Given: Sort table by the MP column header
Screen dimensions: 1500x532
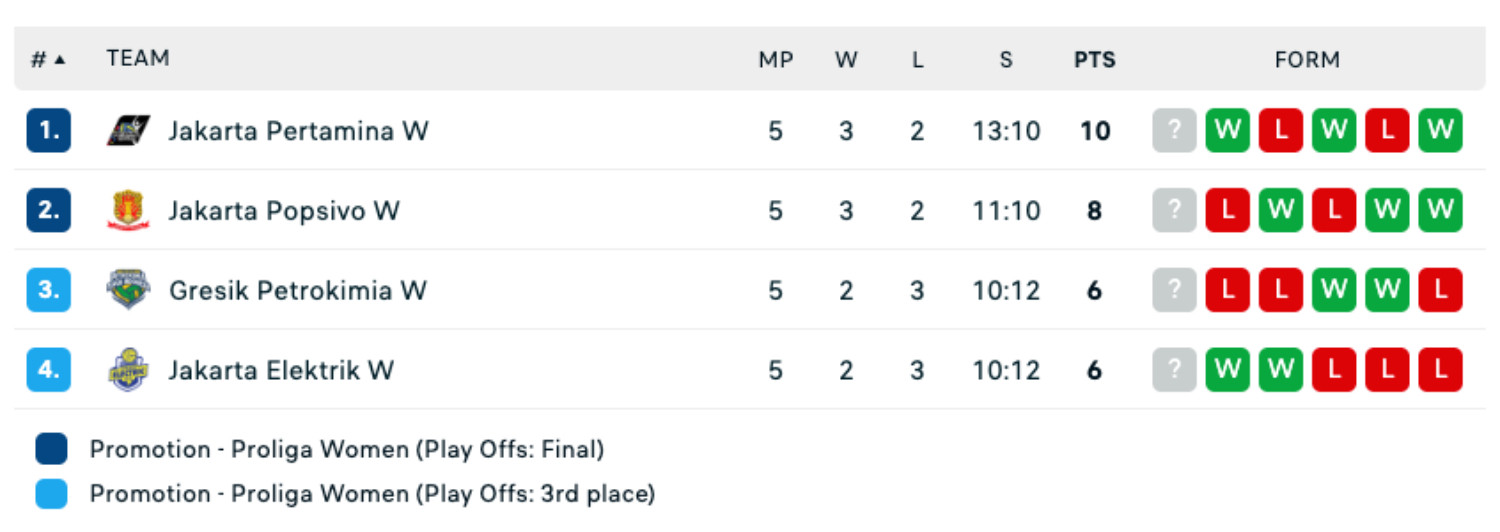Looking at the screenshot, I should [776, 60].
